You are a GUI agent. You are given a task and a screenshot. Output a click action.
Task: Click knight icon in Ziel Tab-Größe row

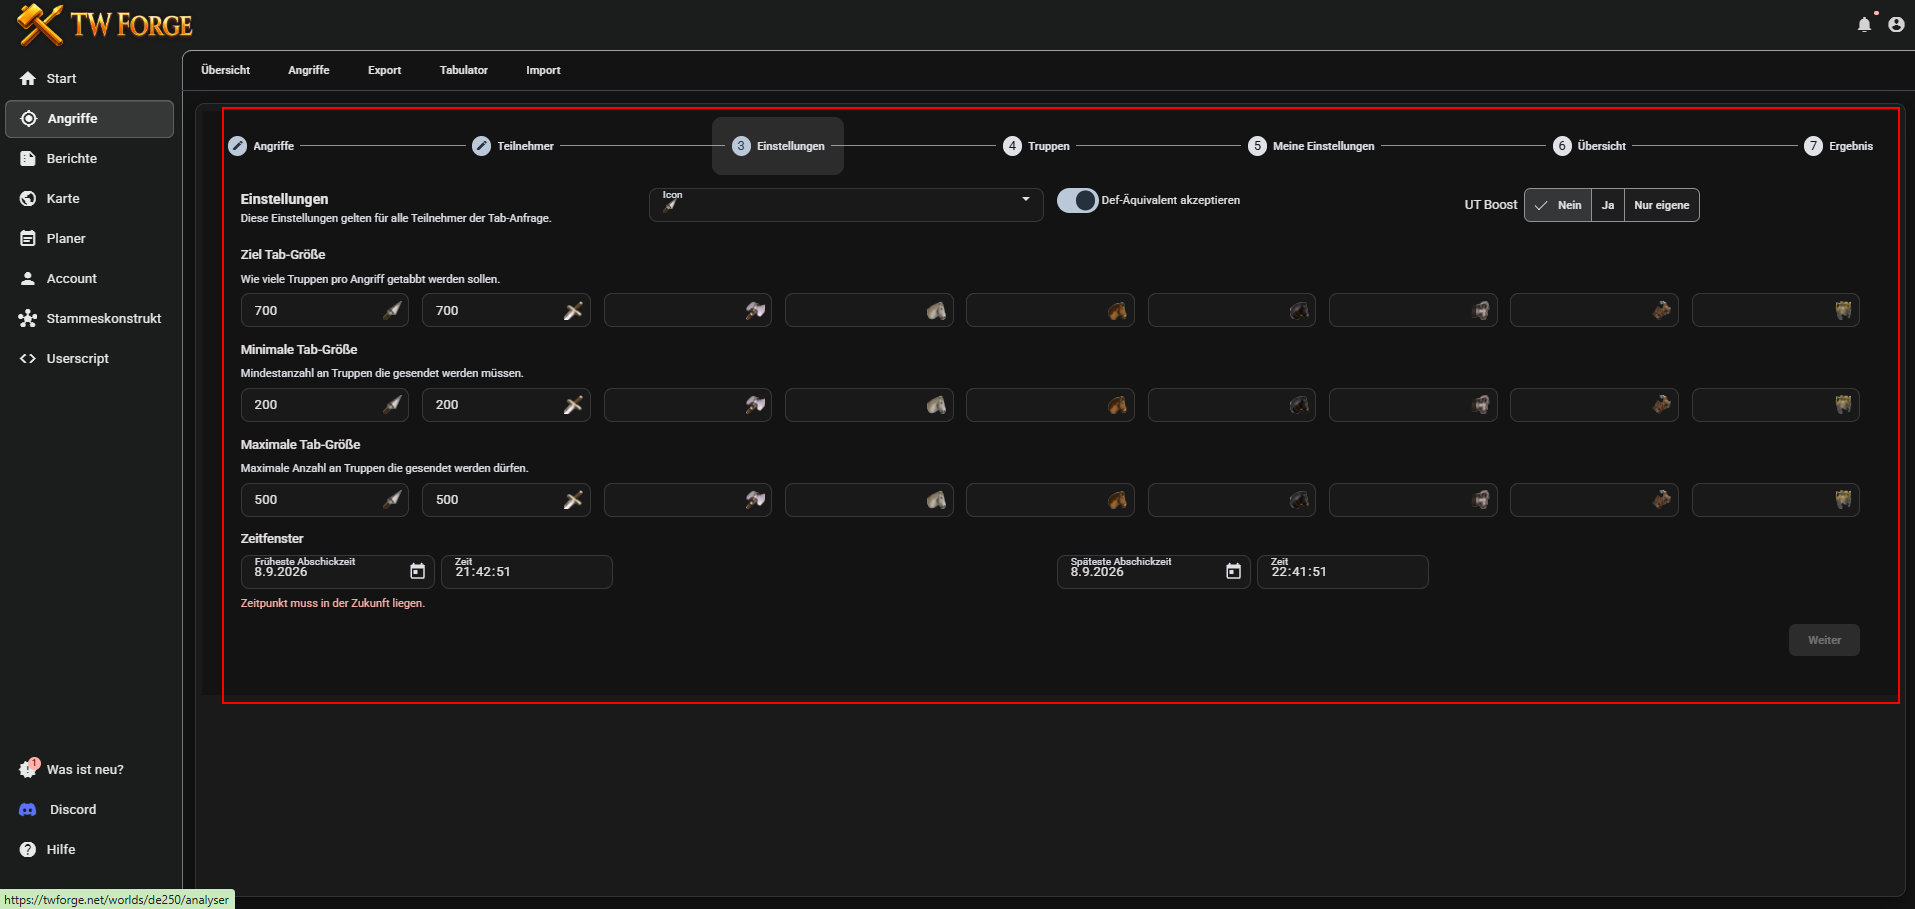coord(1843,311)
